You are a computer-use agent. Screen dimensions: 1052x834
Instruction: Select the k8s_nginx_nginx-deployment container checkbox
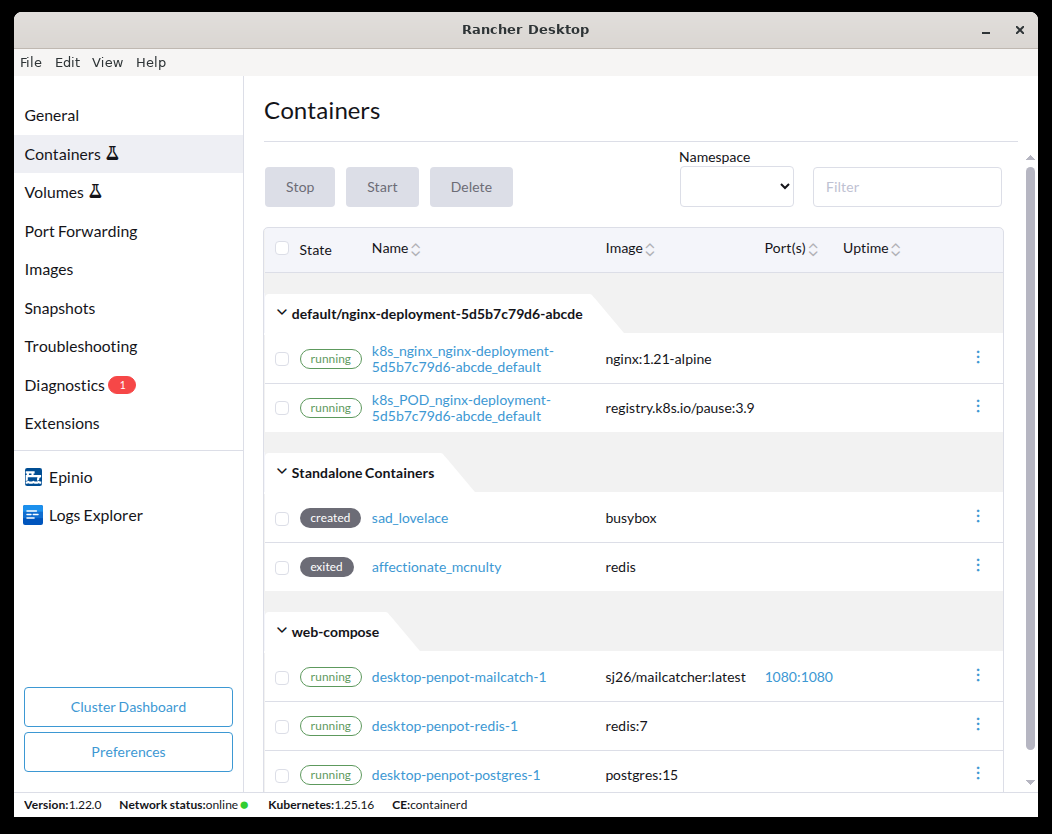[x=282, y=358]
